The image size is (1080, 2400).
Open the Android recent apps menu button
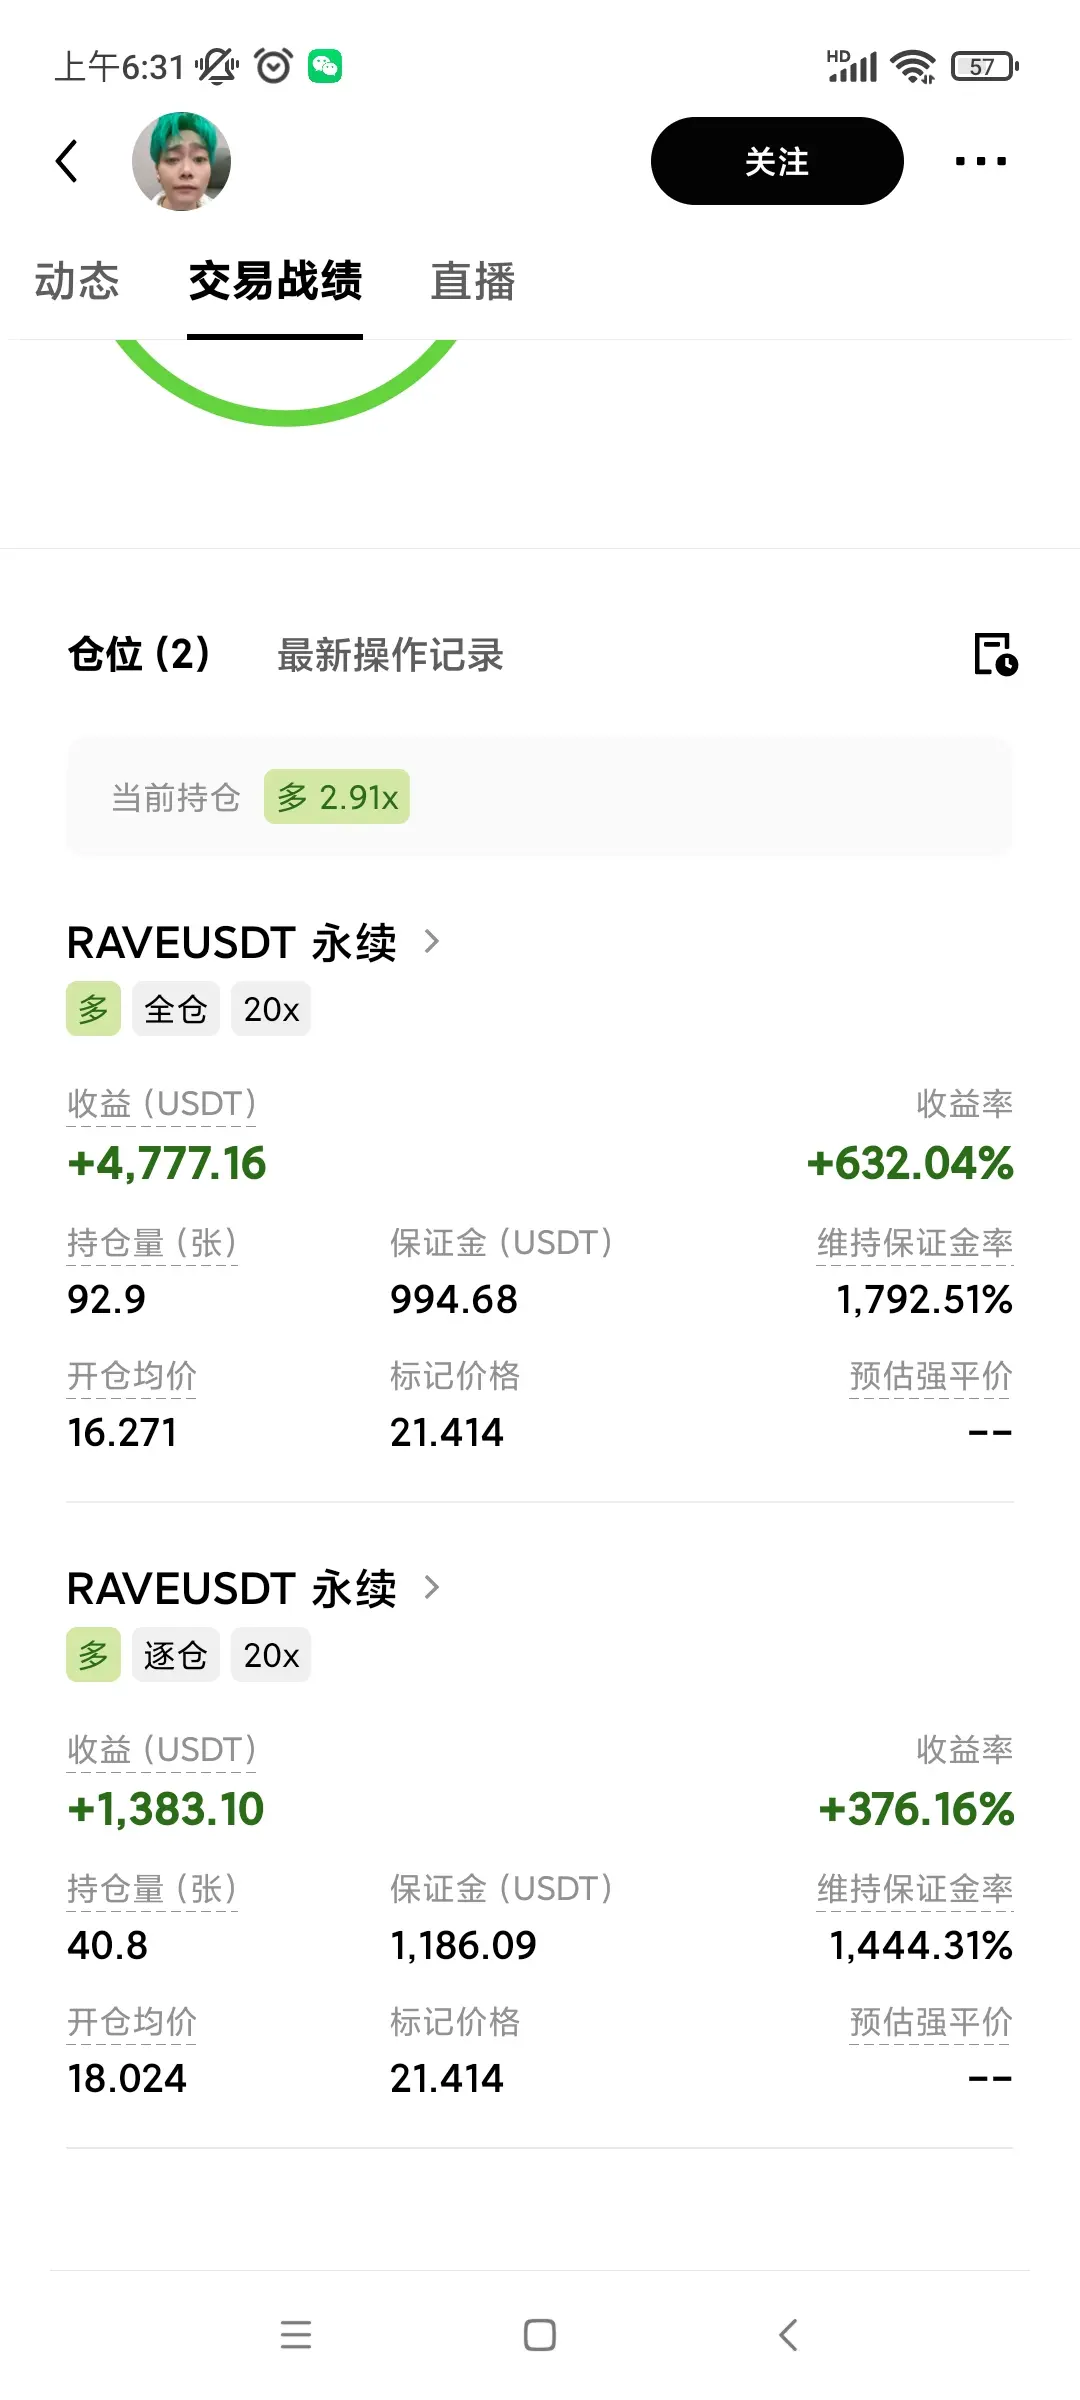point(296,2335)
